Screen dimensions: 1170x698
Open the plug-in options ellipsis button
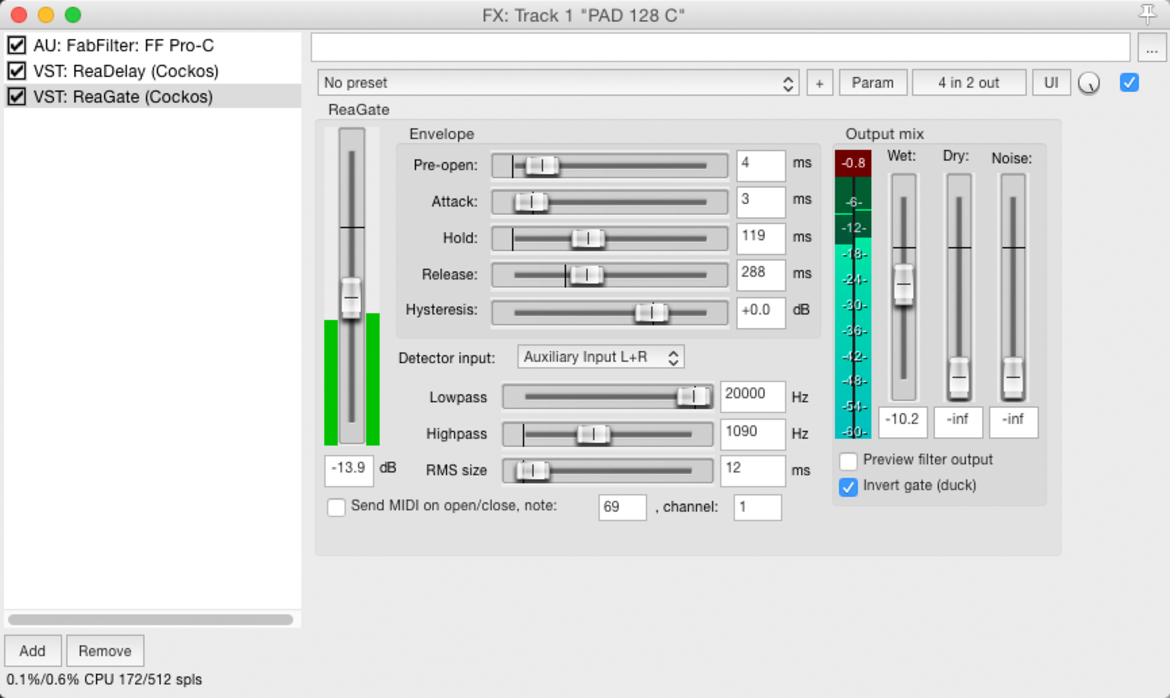(x=1151, y=49)
